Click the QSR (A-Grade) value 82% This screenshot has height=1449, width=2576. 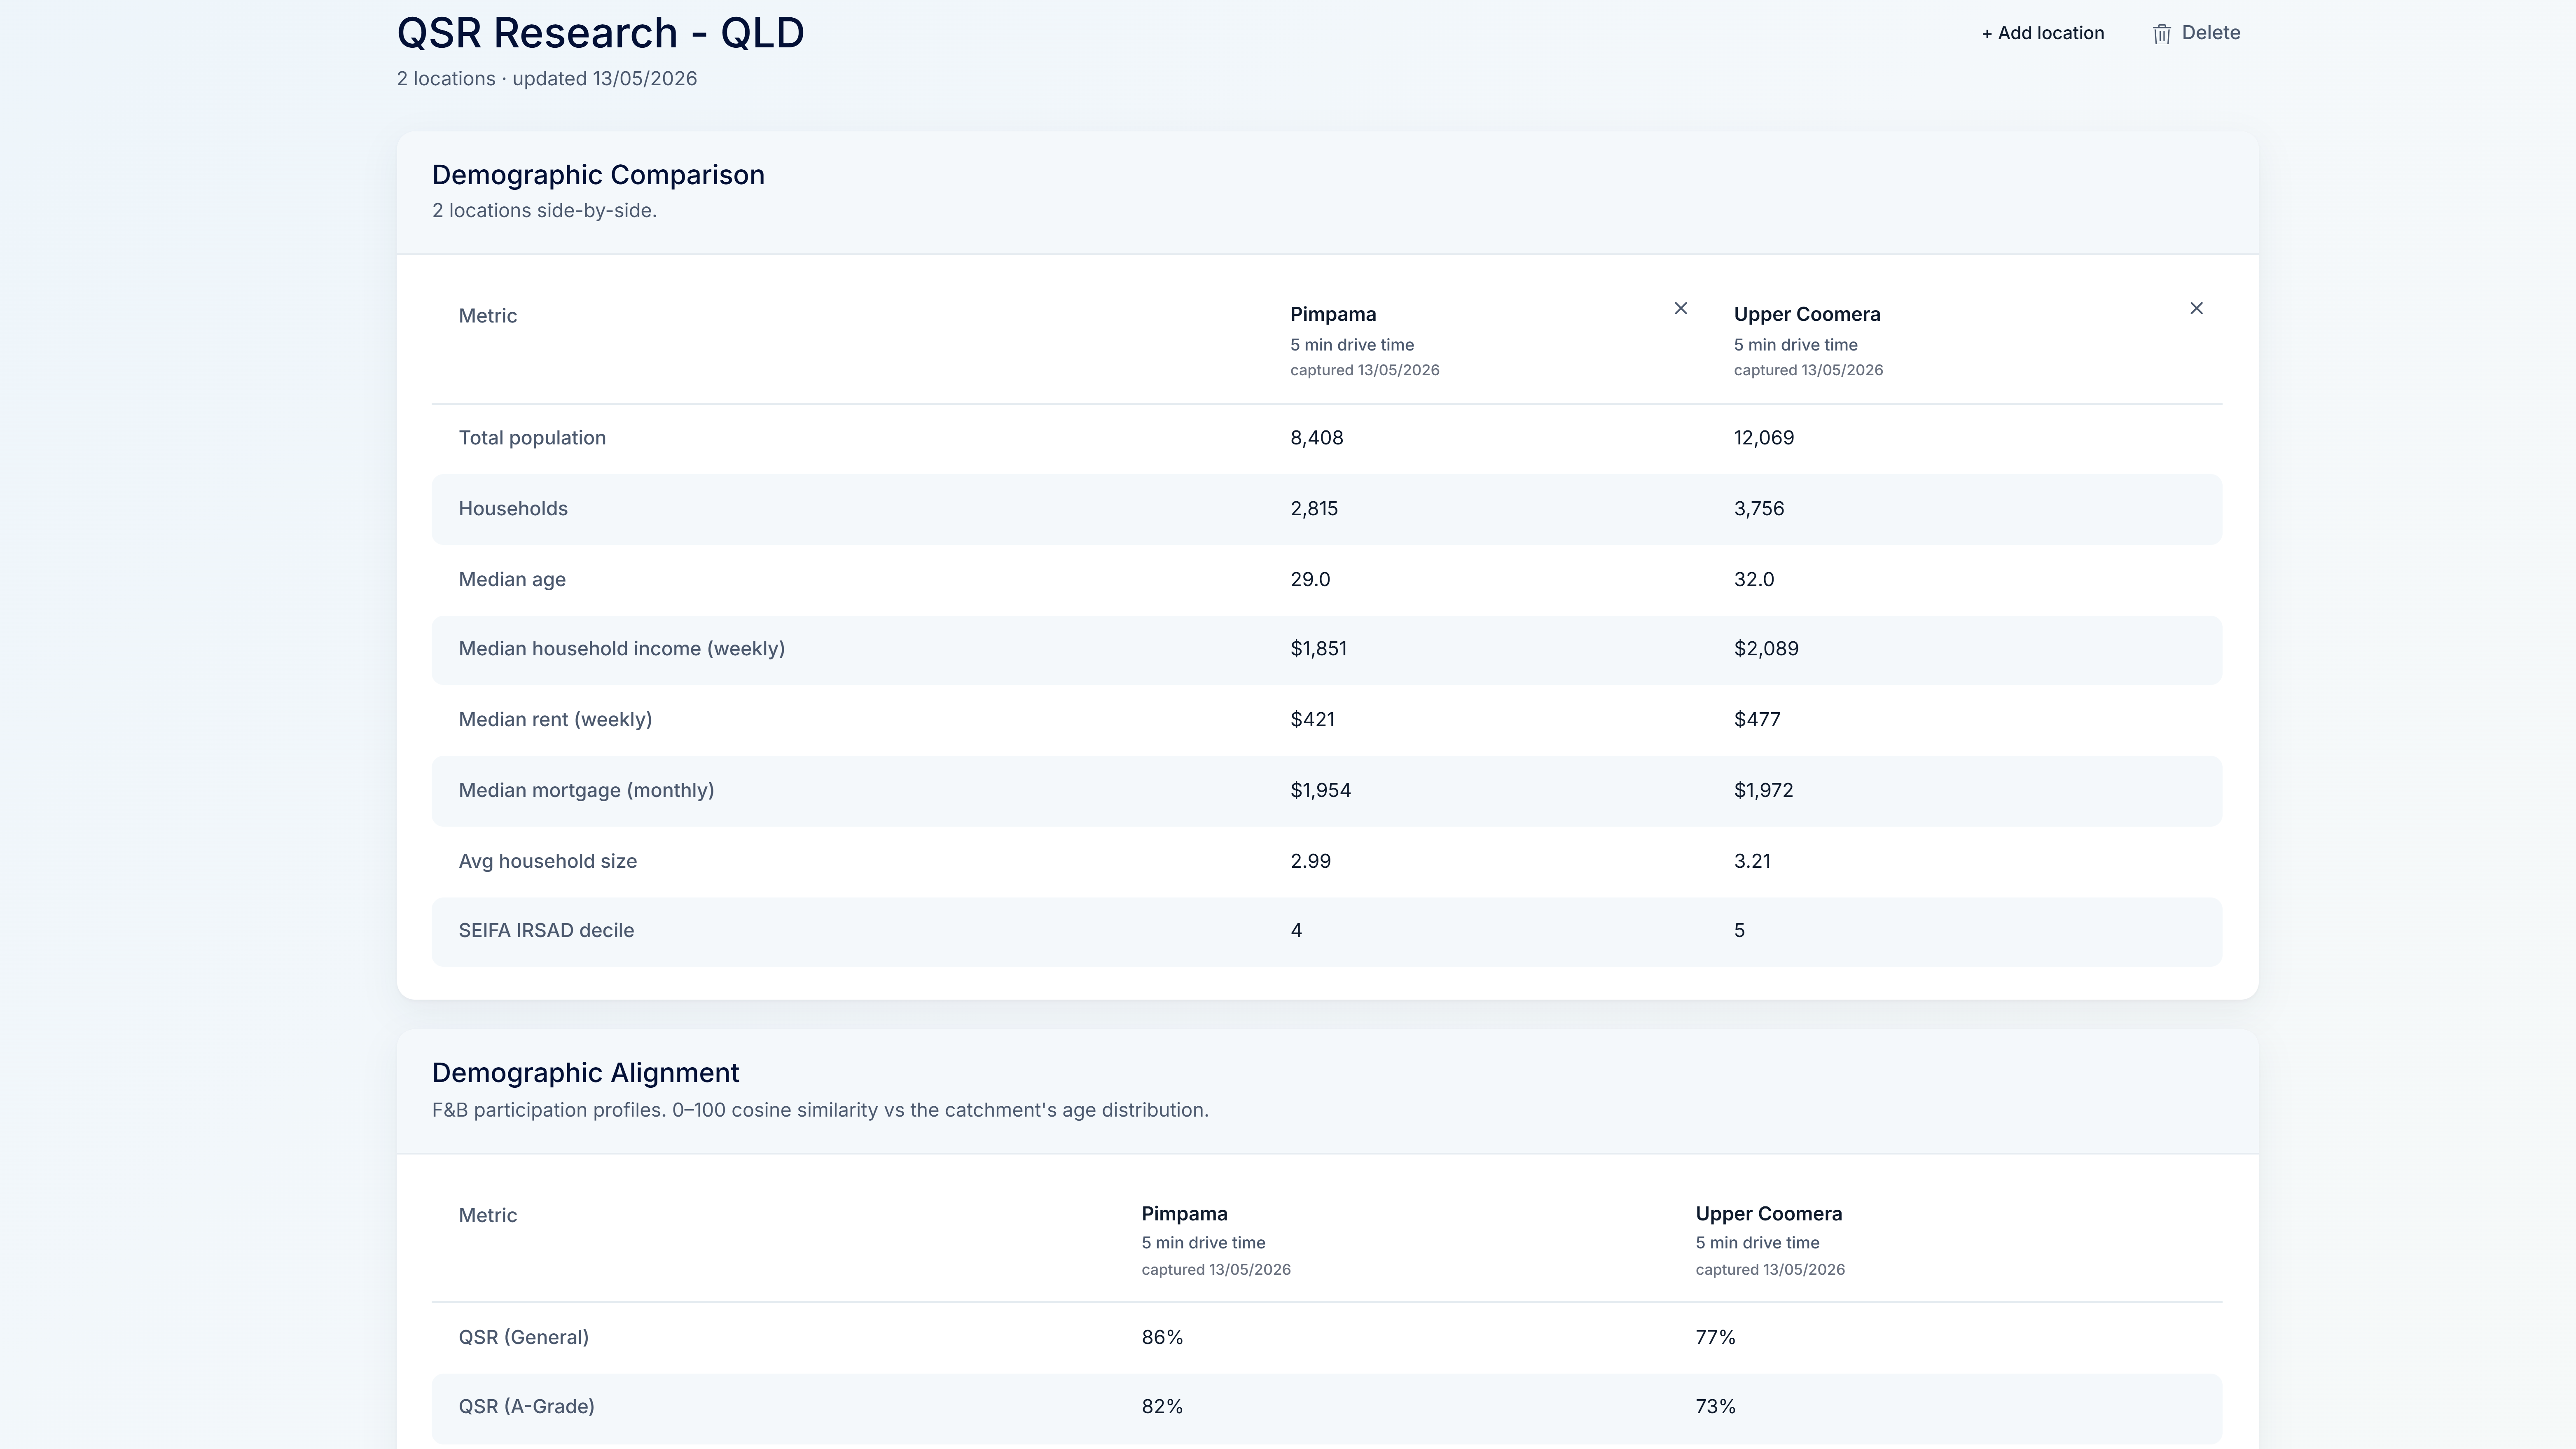pyautogui.click(x=1162, y=1407)
